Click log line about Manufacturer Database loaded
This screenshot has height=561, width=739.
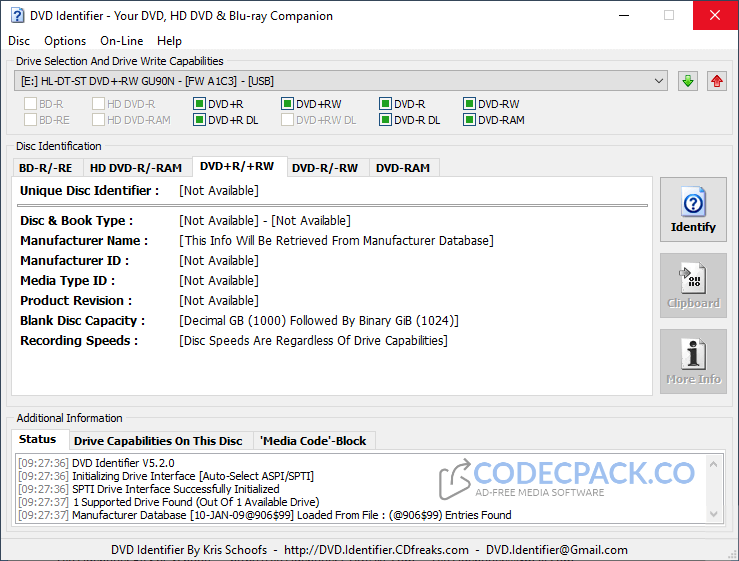click(x=291, y=515)
